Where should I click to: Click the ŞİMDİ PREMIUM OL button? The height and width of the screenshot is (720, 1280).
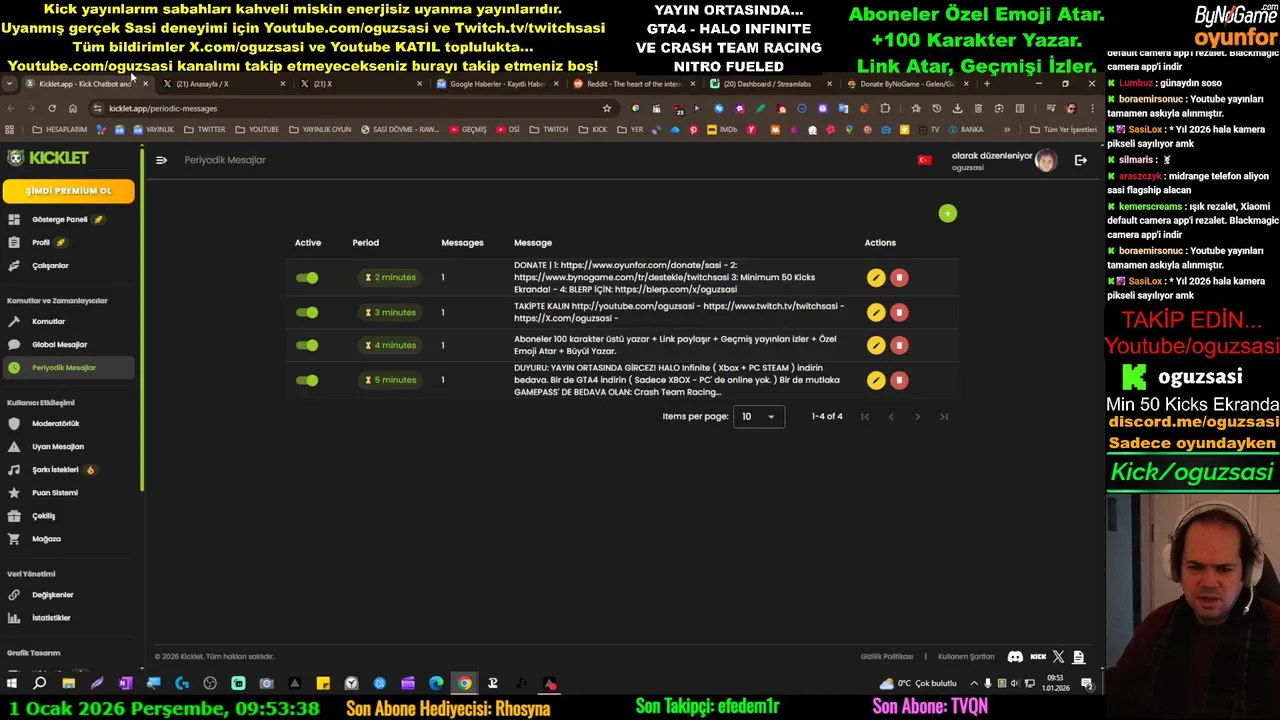[x=69, y=191]
